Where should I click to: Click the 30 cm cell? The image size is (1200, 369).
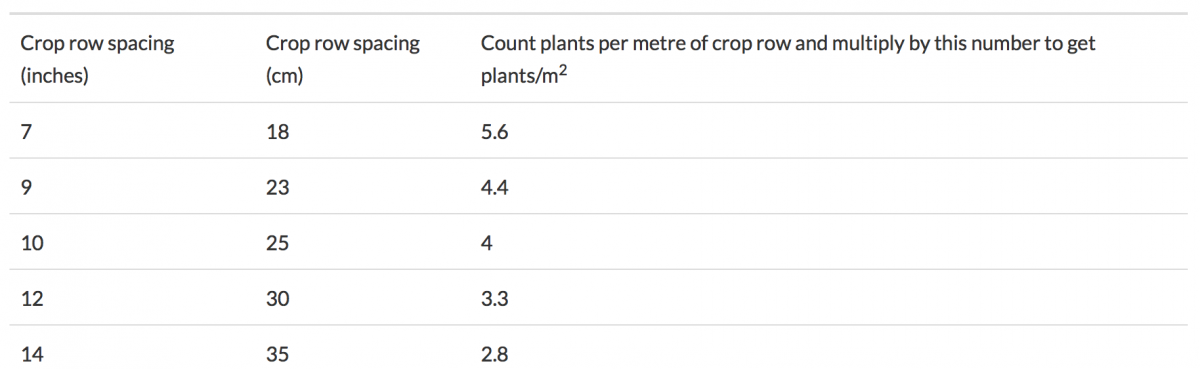[278, 298]
